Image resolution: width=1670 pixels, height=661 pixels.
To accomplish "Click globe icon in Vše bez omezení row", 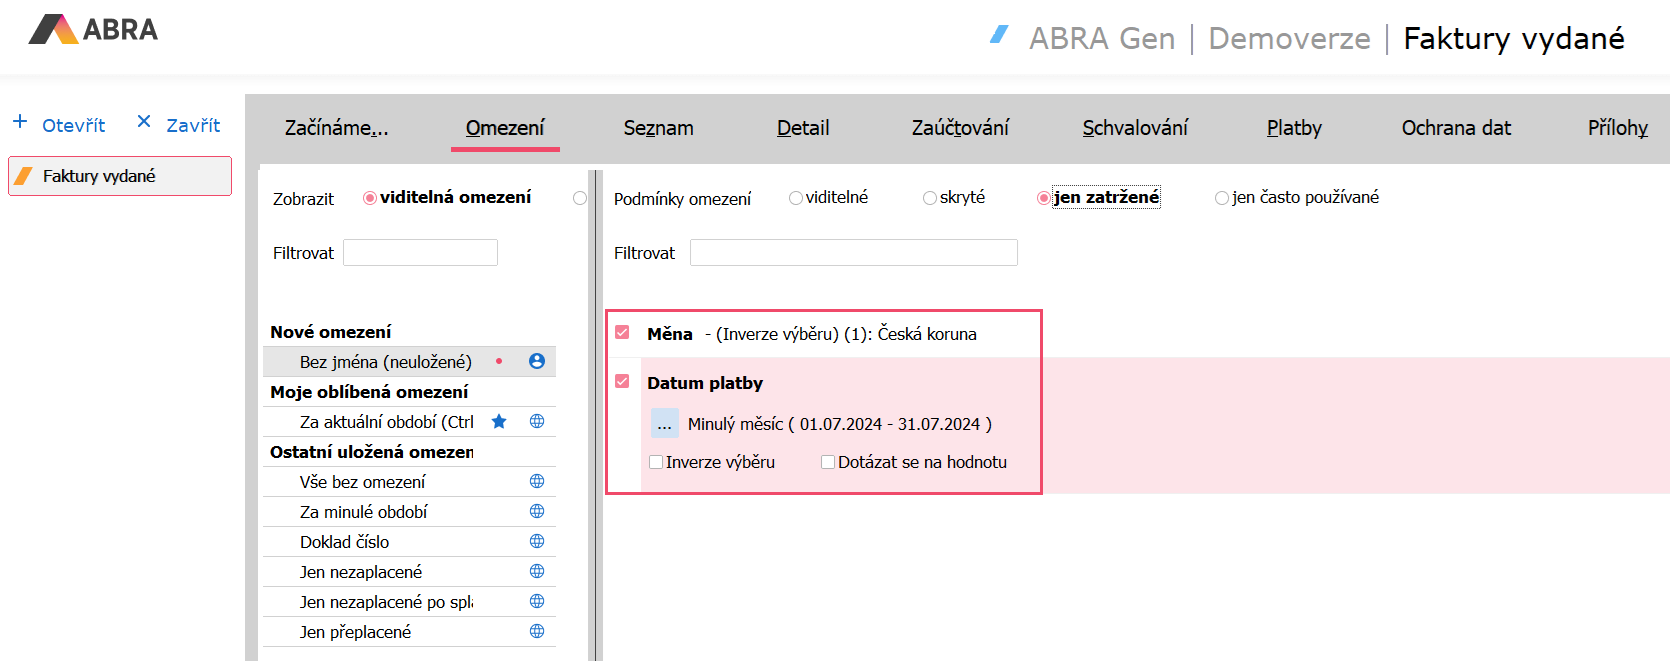I will (x=537, y=481).
